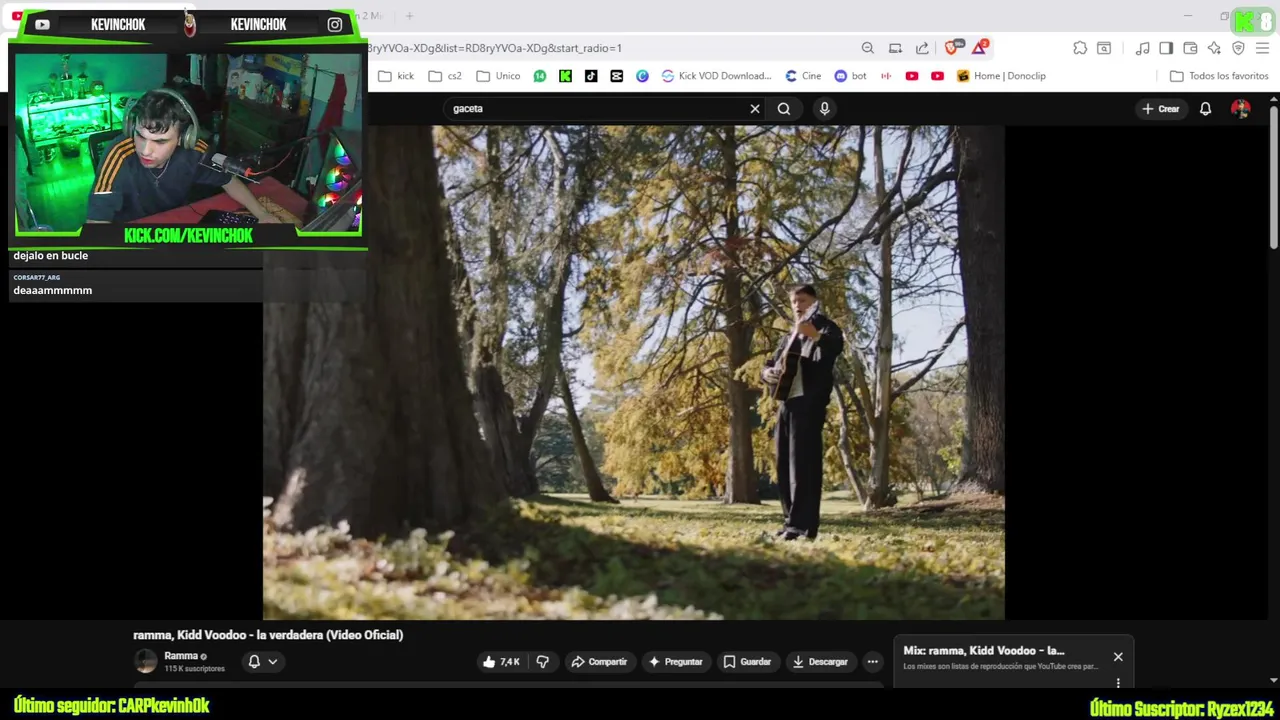Open the bot Discord bookmark
Viewport: 1280px width, 720px height.
(x=851, y=76)
